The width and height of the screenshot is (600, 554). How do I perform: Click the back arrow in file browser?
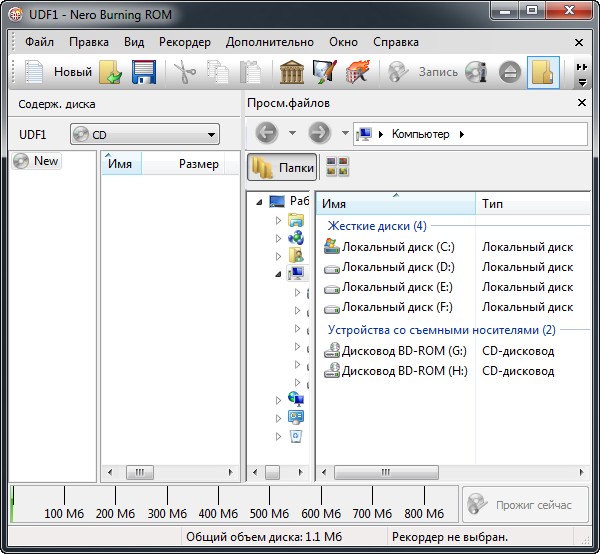pos(266,133)
